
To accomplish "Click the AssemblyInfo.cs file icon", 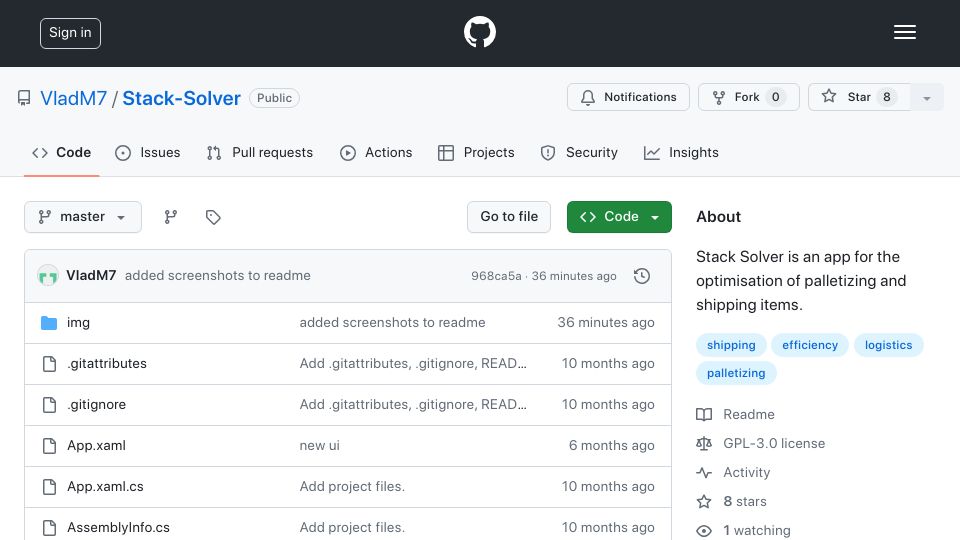I will tap(49, 527).
